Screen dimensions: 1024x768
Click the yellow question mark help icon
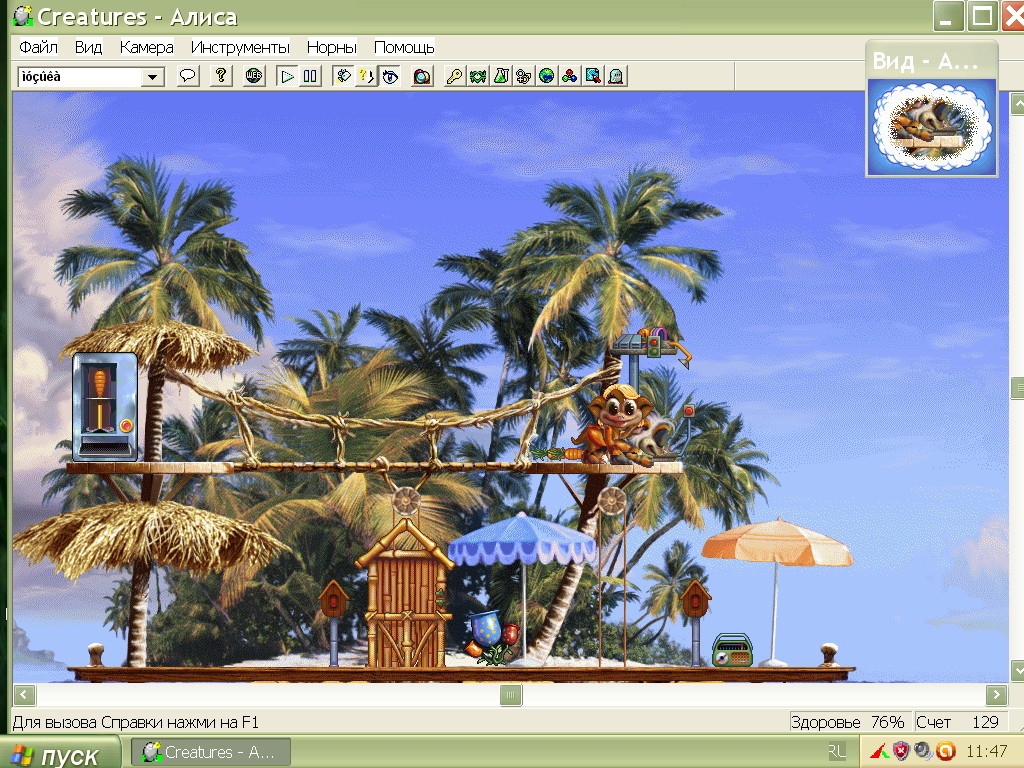point(221,76)
